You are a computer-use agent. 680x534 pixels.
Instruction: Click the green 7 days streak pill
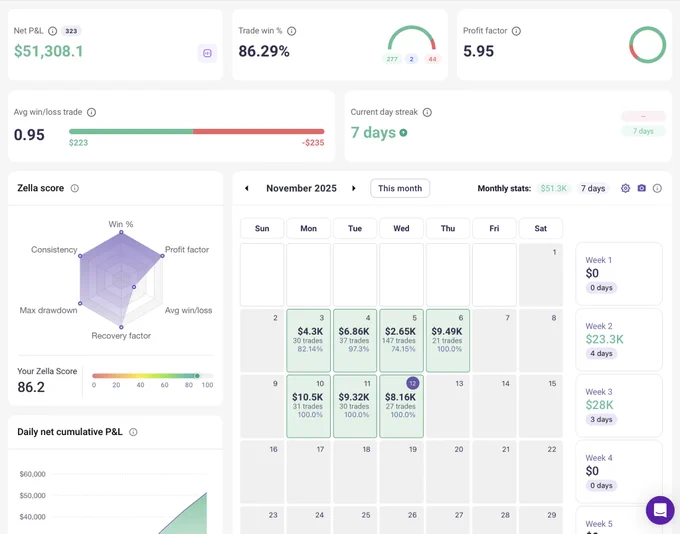click(643, 131)
